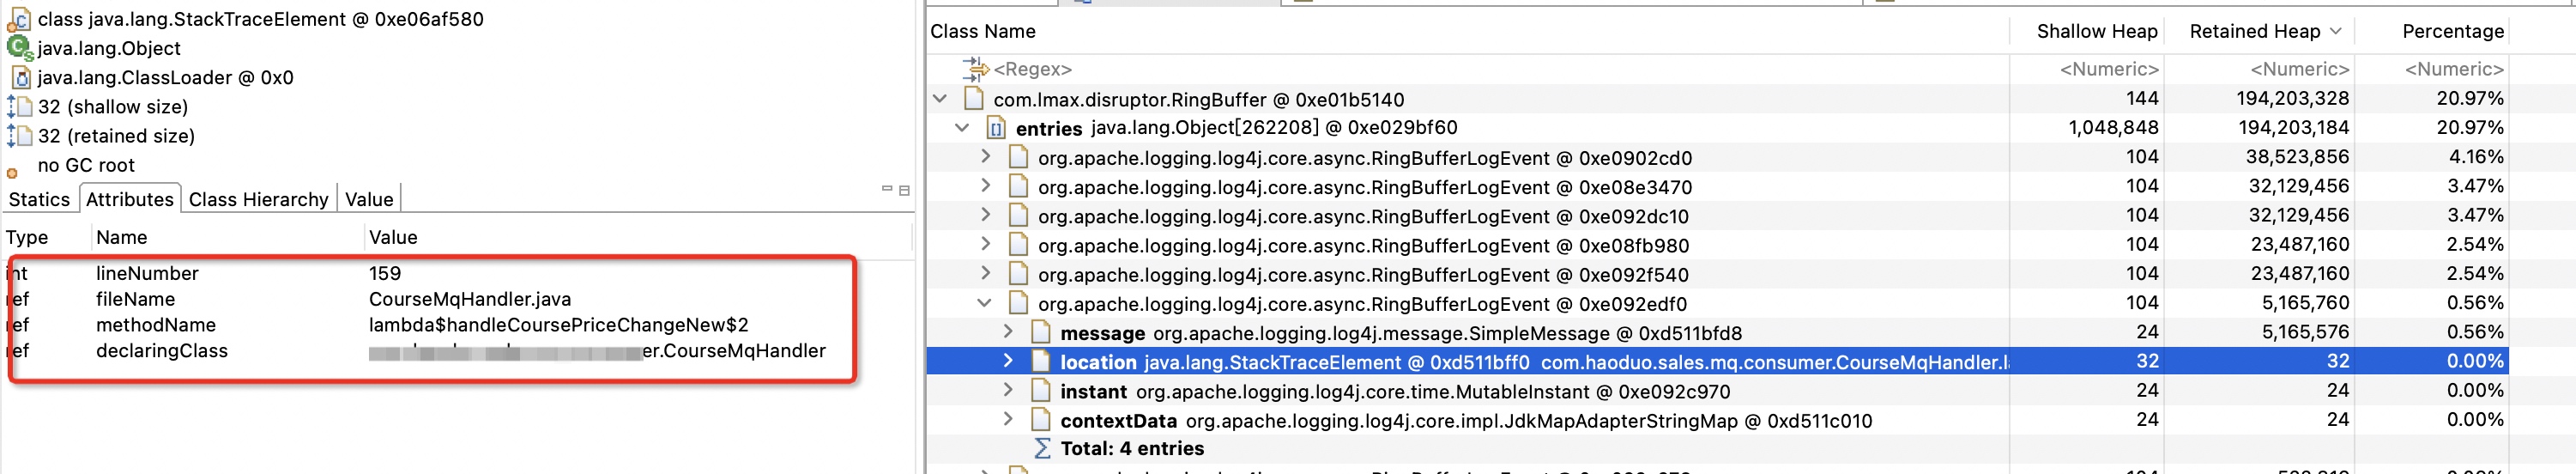Maximize the inspector attributes panel
The width and height of the screenshot is (2576, 474).
pos(904,190)
